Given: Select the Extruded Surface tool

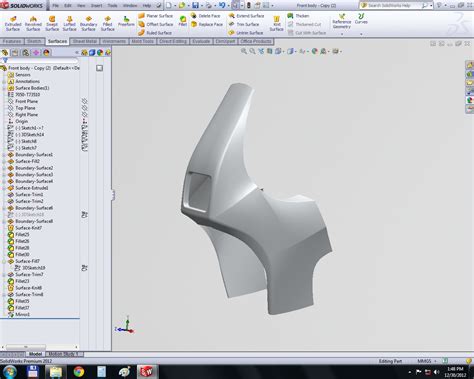Looking at the screenshot, I should pos(13,24).
